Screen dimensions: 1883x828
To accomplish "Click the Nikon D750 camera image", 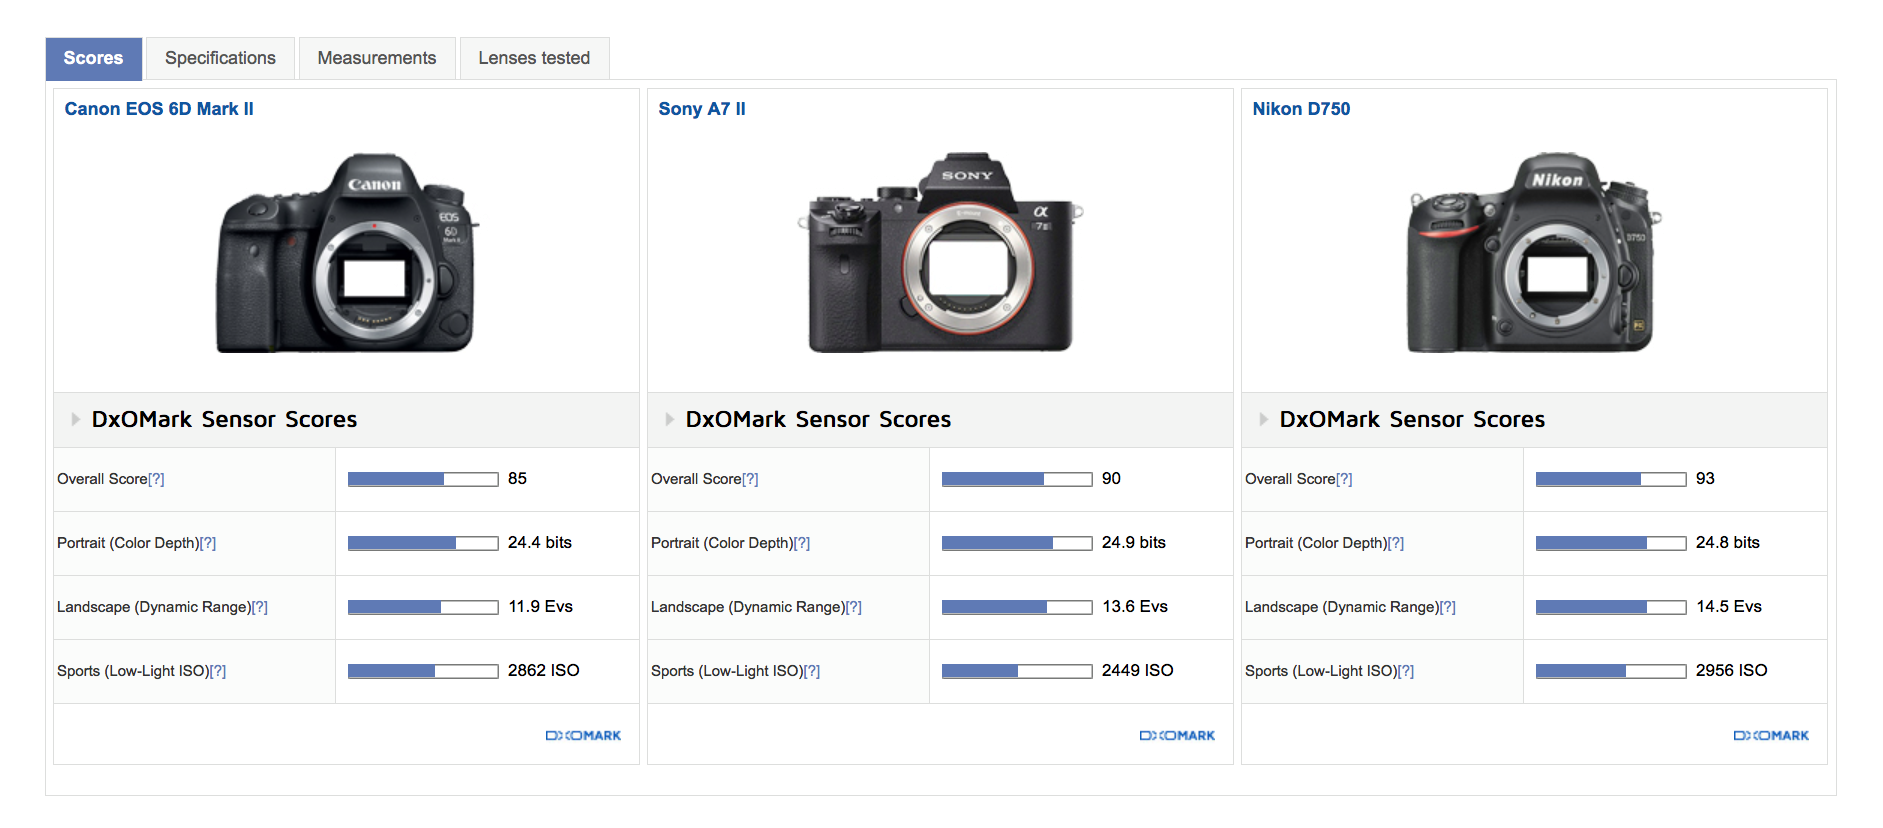I will [1534, 253].
